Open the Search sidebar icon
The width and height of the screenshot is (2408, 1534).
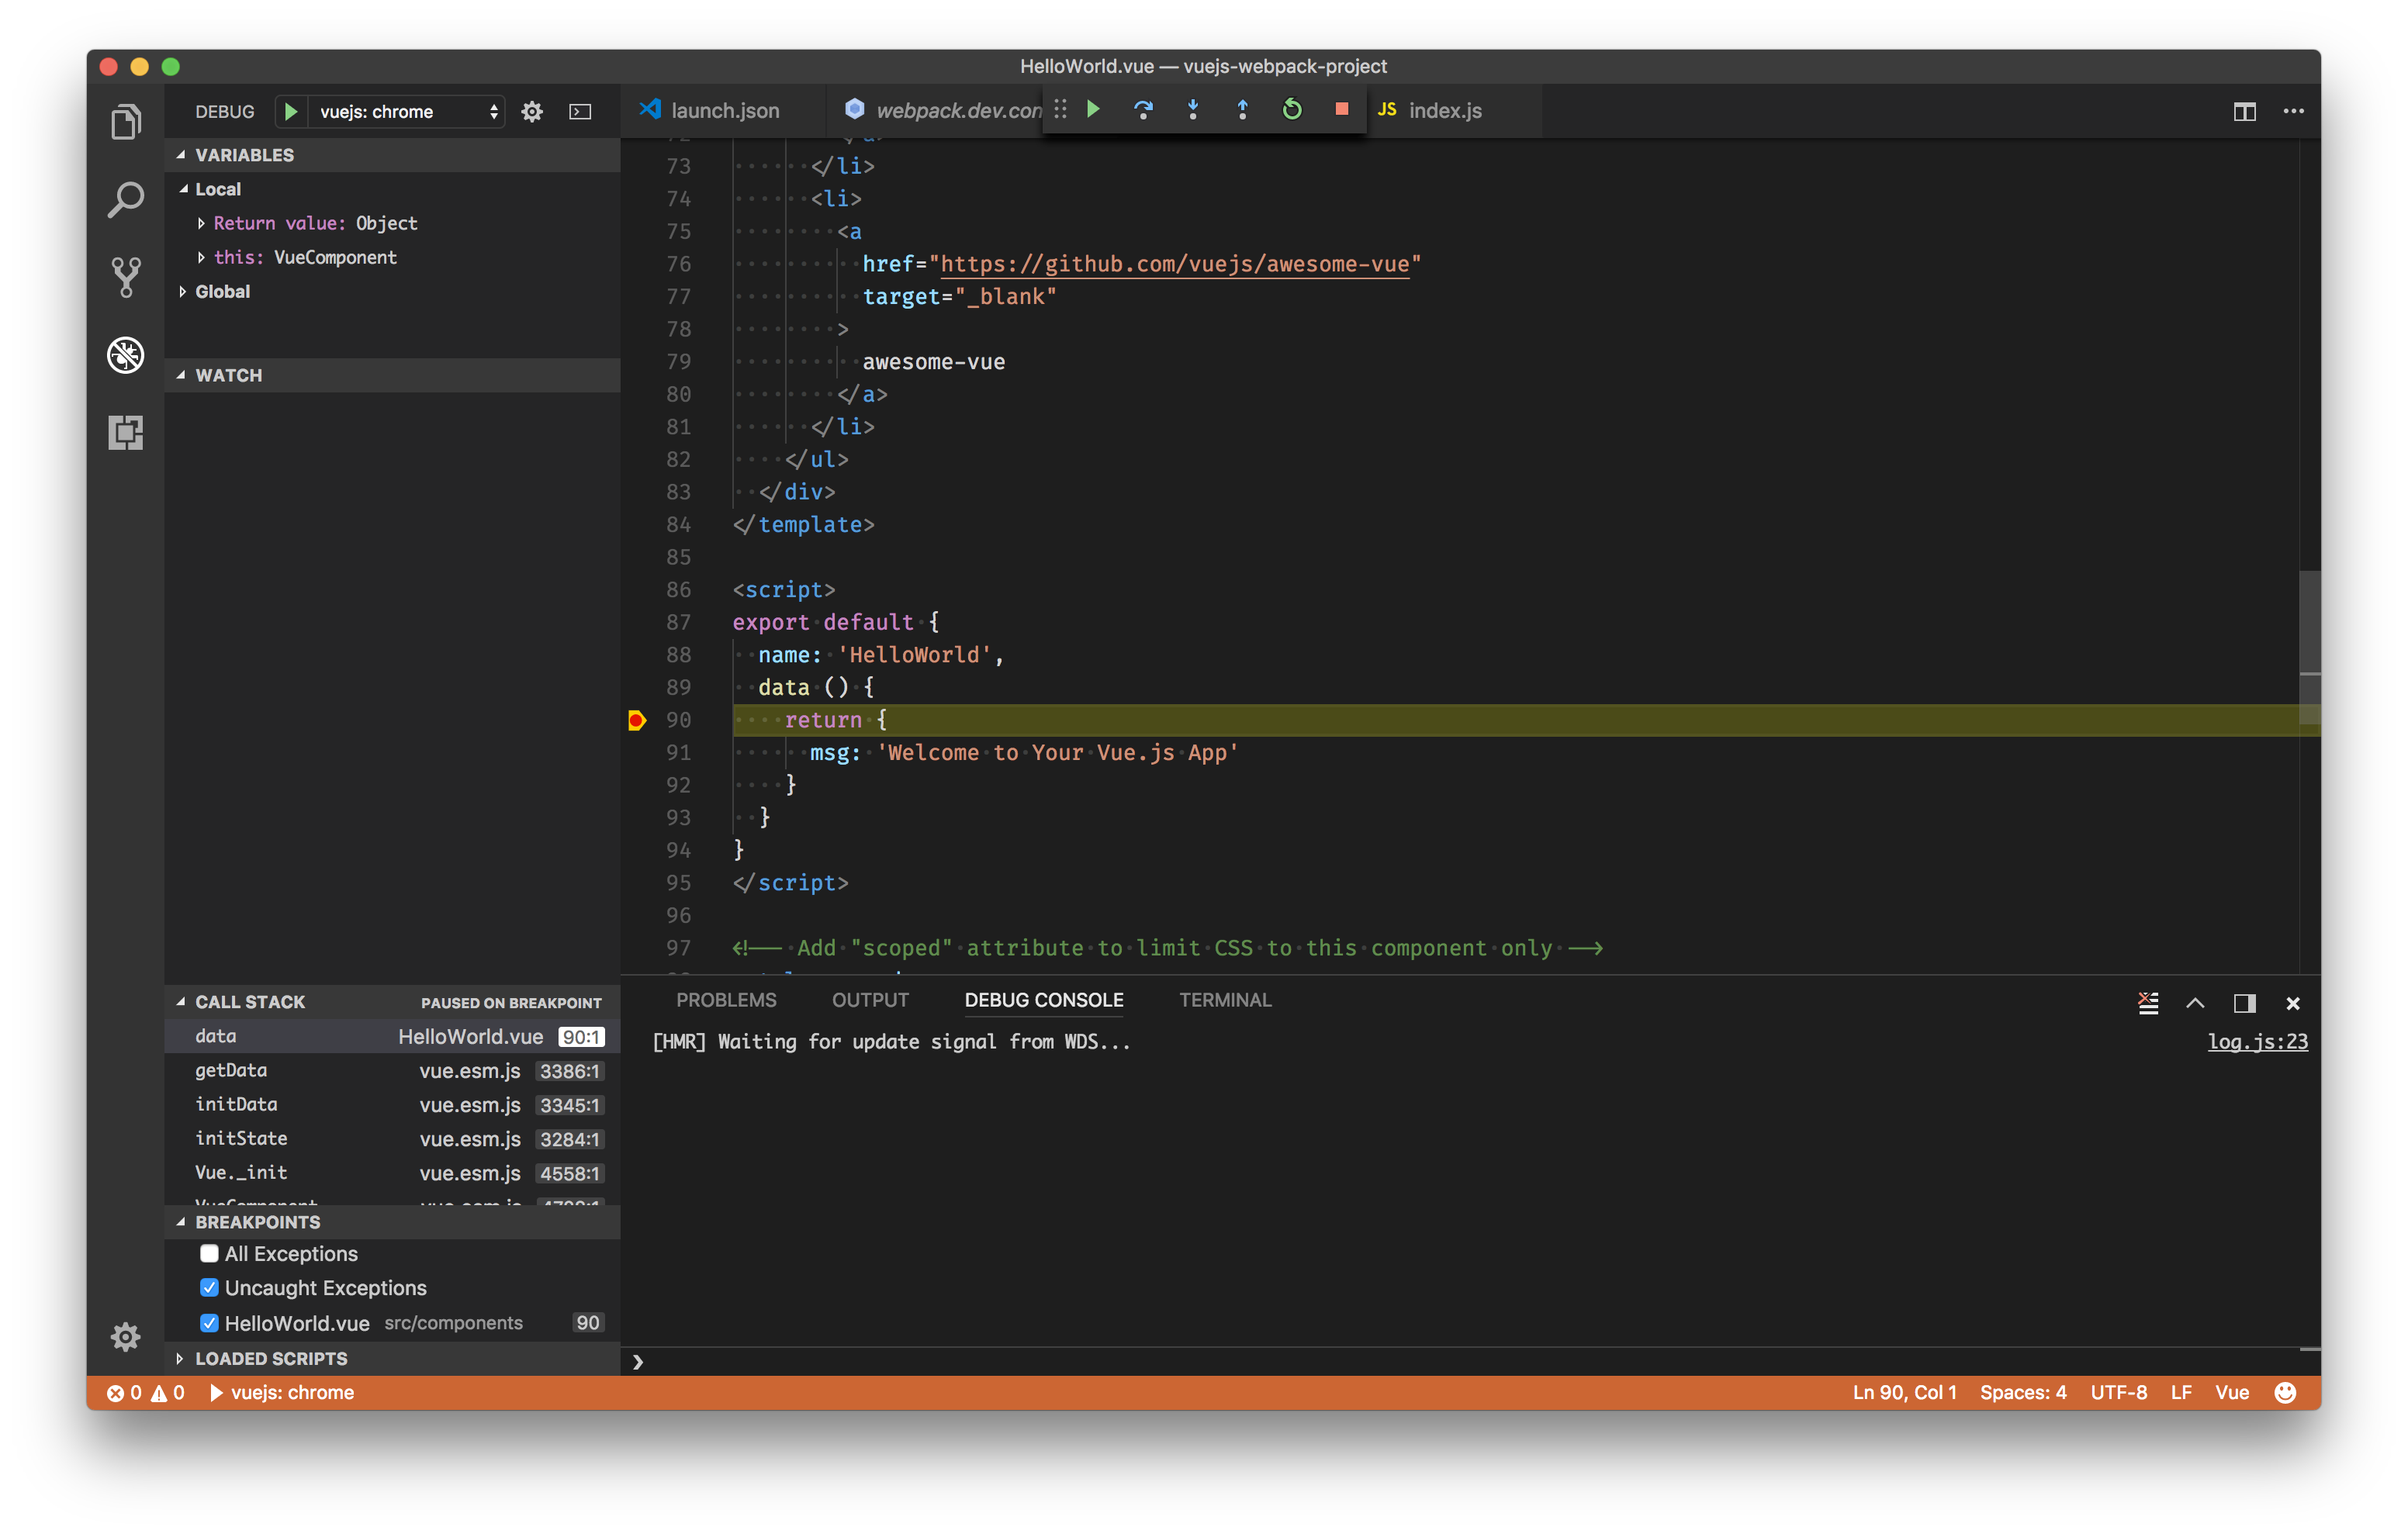point(126,198)
